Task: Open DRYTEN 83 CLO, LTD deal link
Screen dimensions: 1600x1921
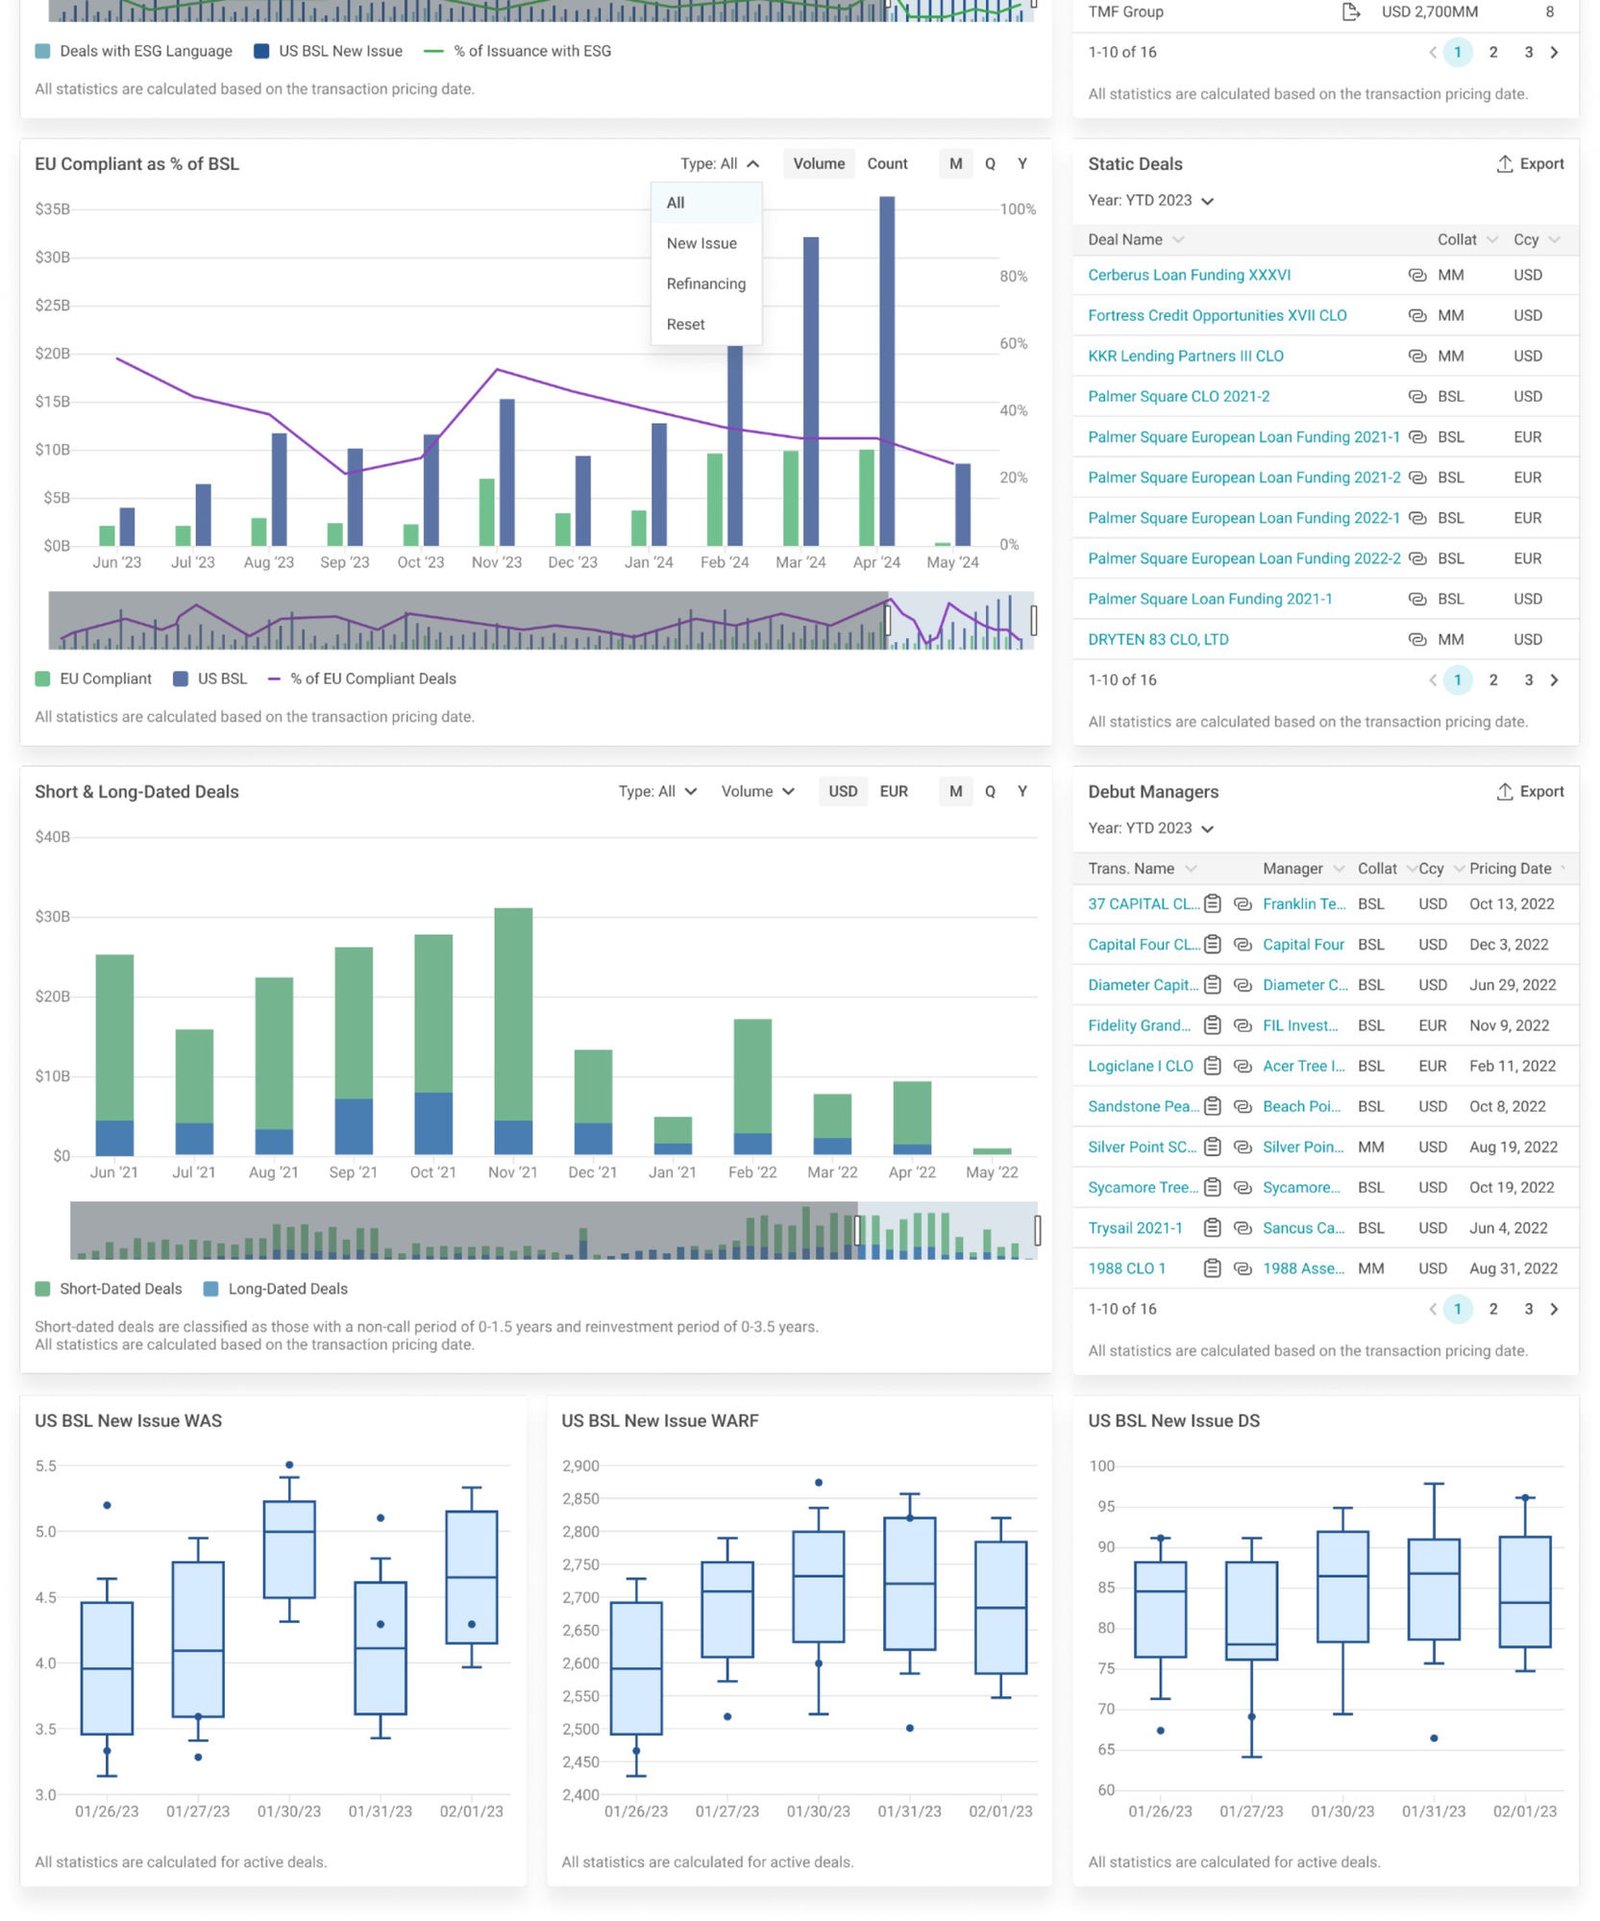Action: tap(1158, 640)
